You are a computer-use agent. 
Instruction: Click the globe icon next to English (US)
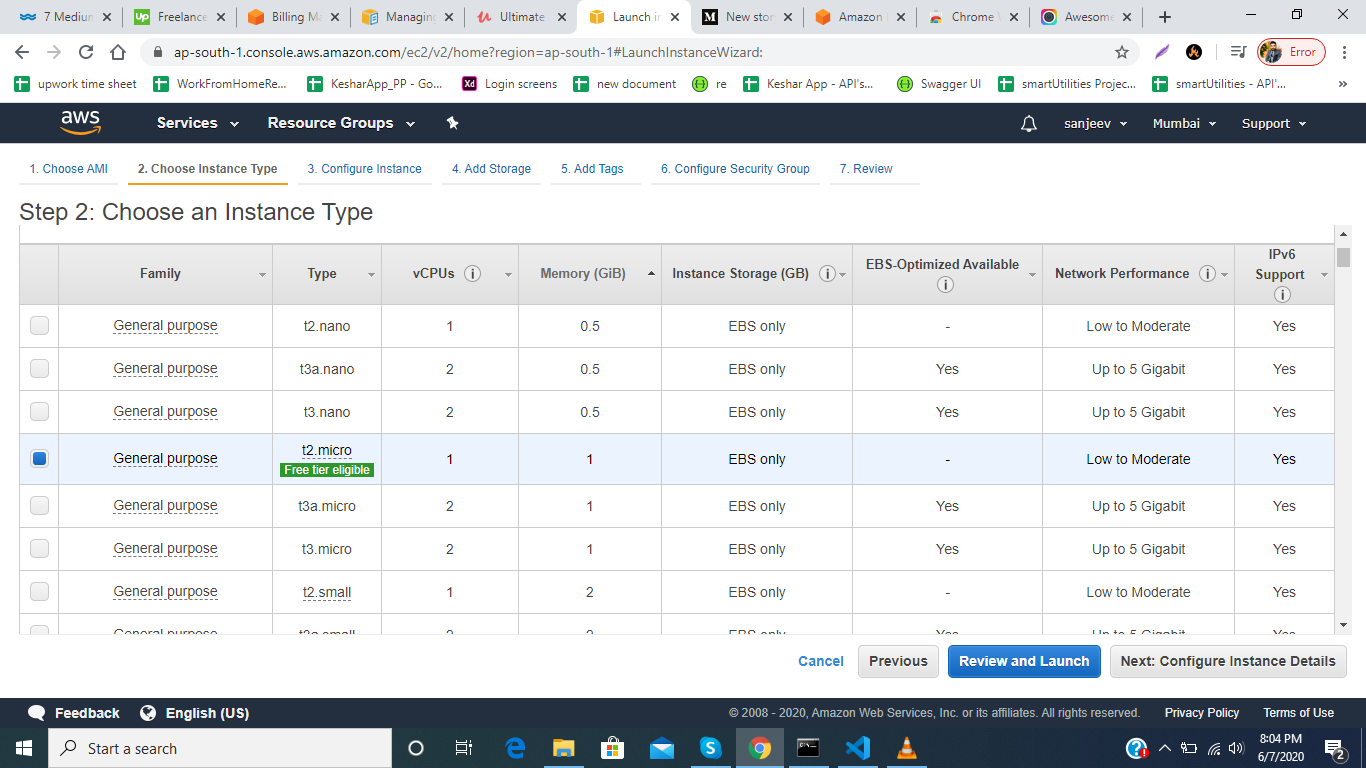point(147,713)
